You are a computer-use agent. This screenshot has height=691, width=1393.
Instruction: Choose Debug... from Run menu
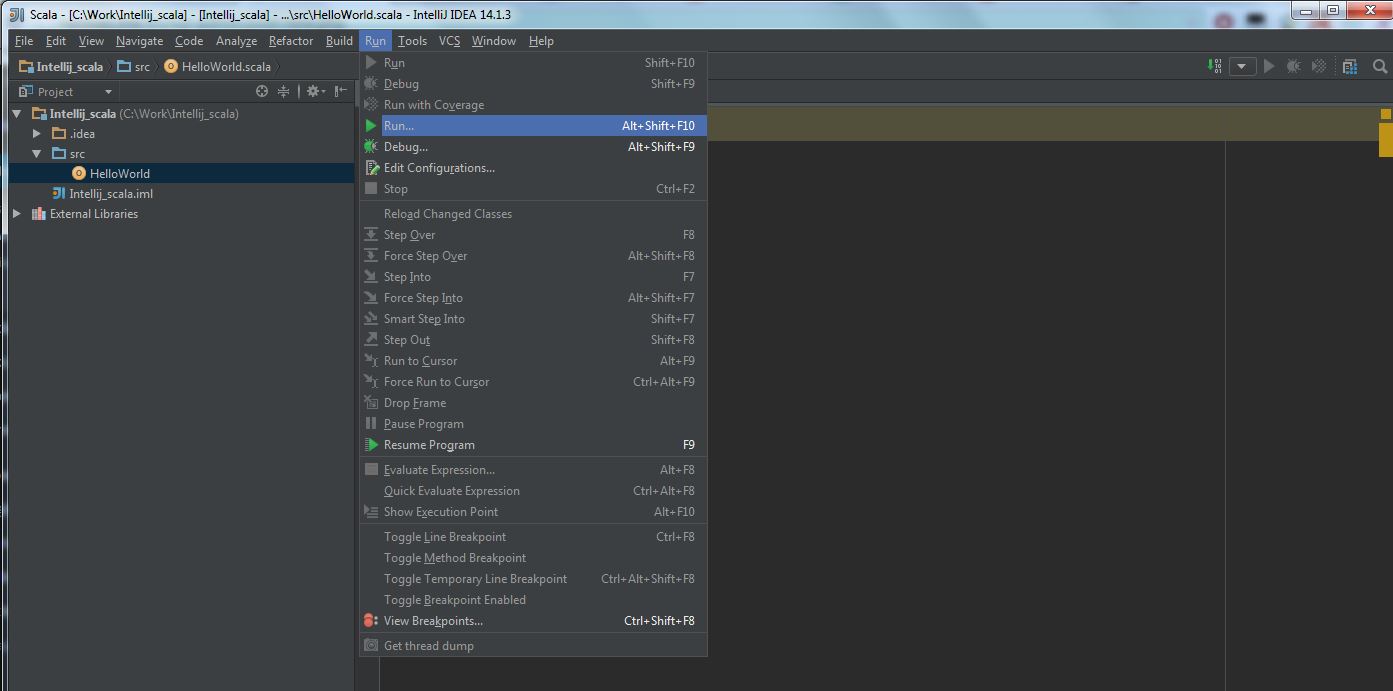533,147
